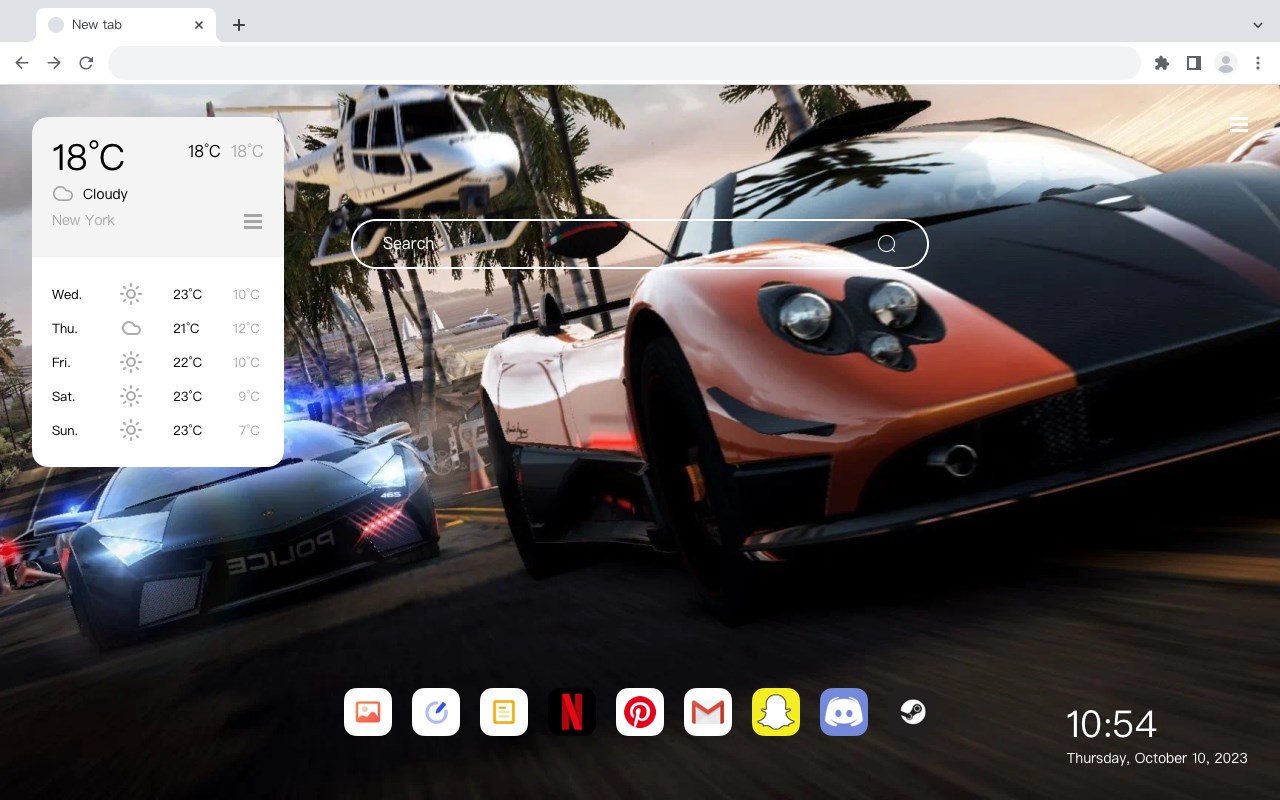Open the Chrome three-dot menu
This screenshot has height=800, width=1280.
(x=1258, y=63)
